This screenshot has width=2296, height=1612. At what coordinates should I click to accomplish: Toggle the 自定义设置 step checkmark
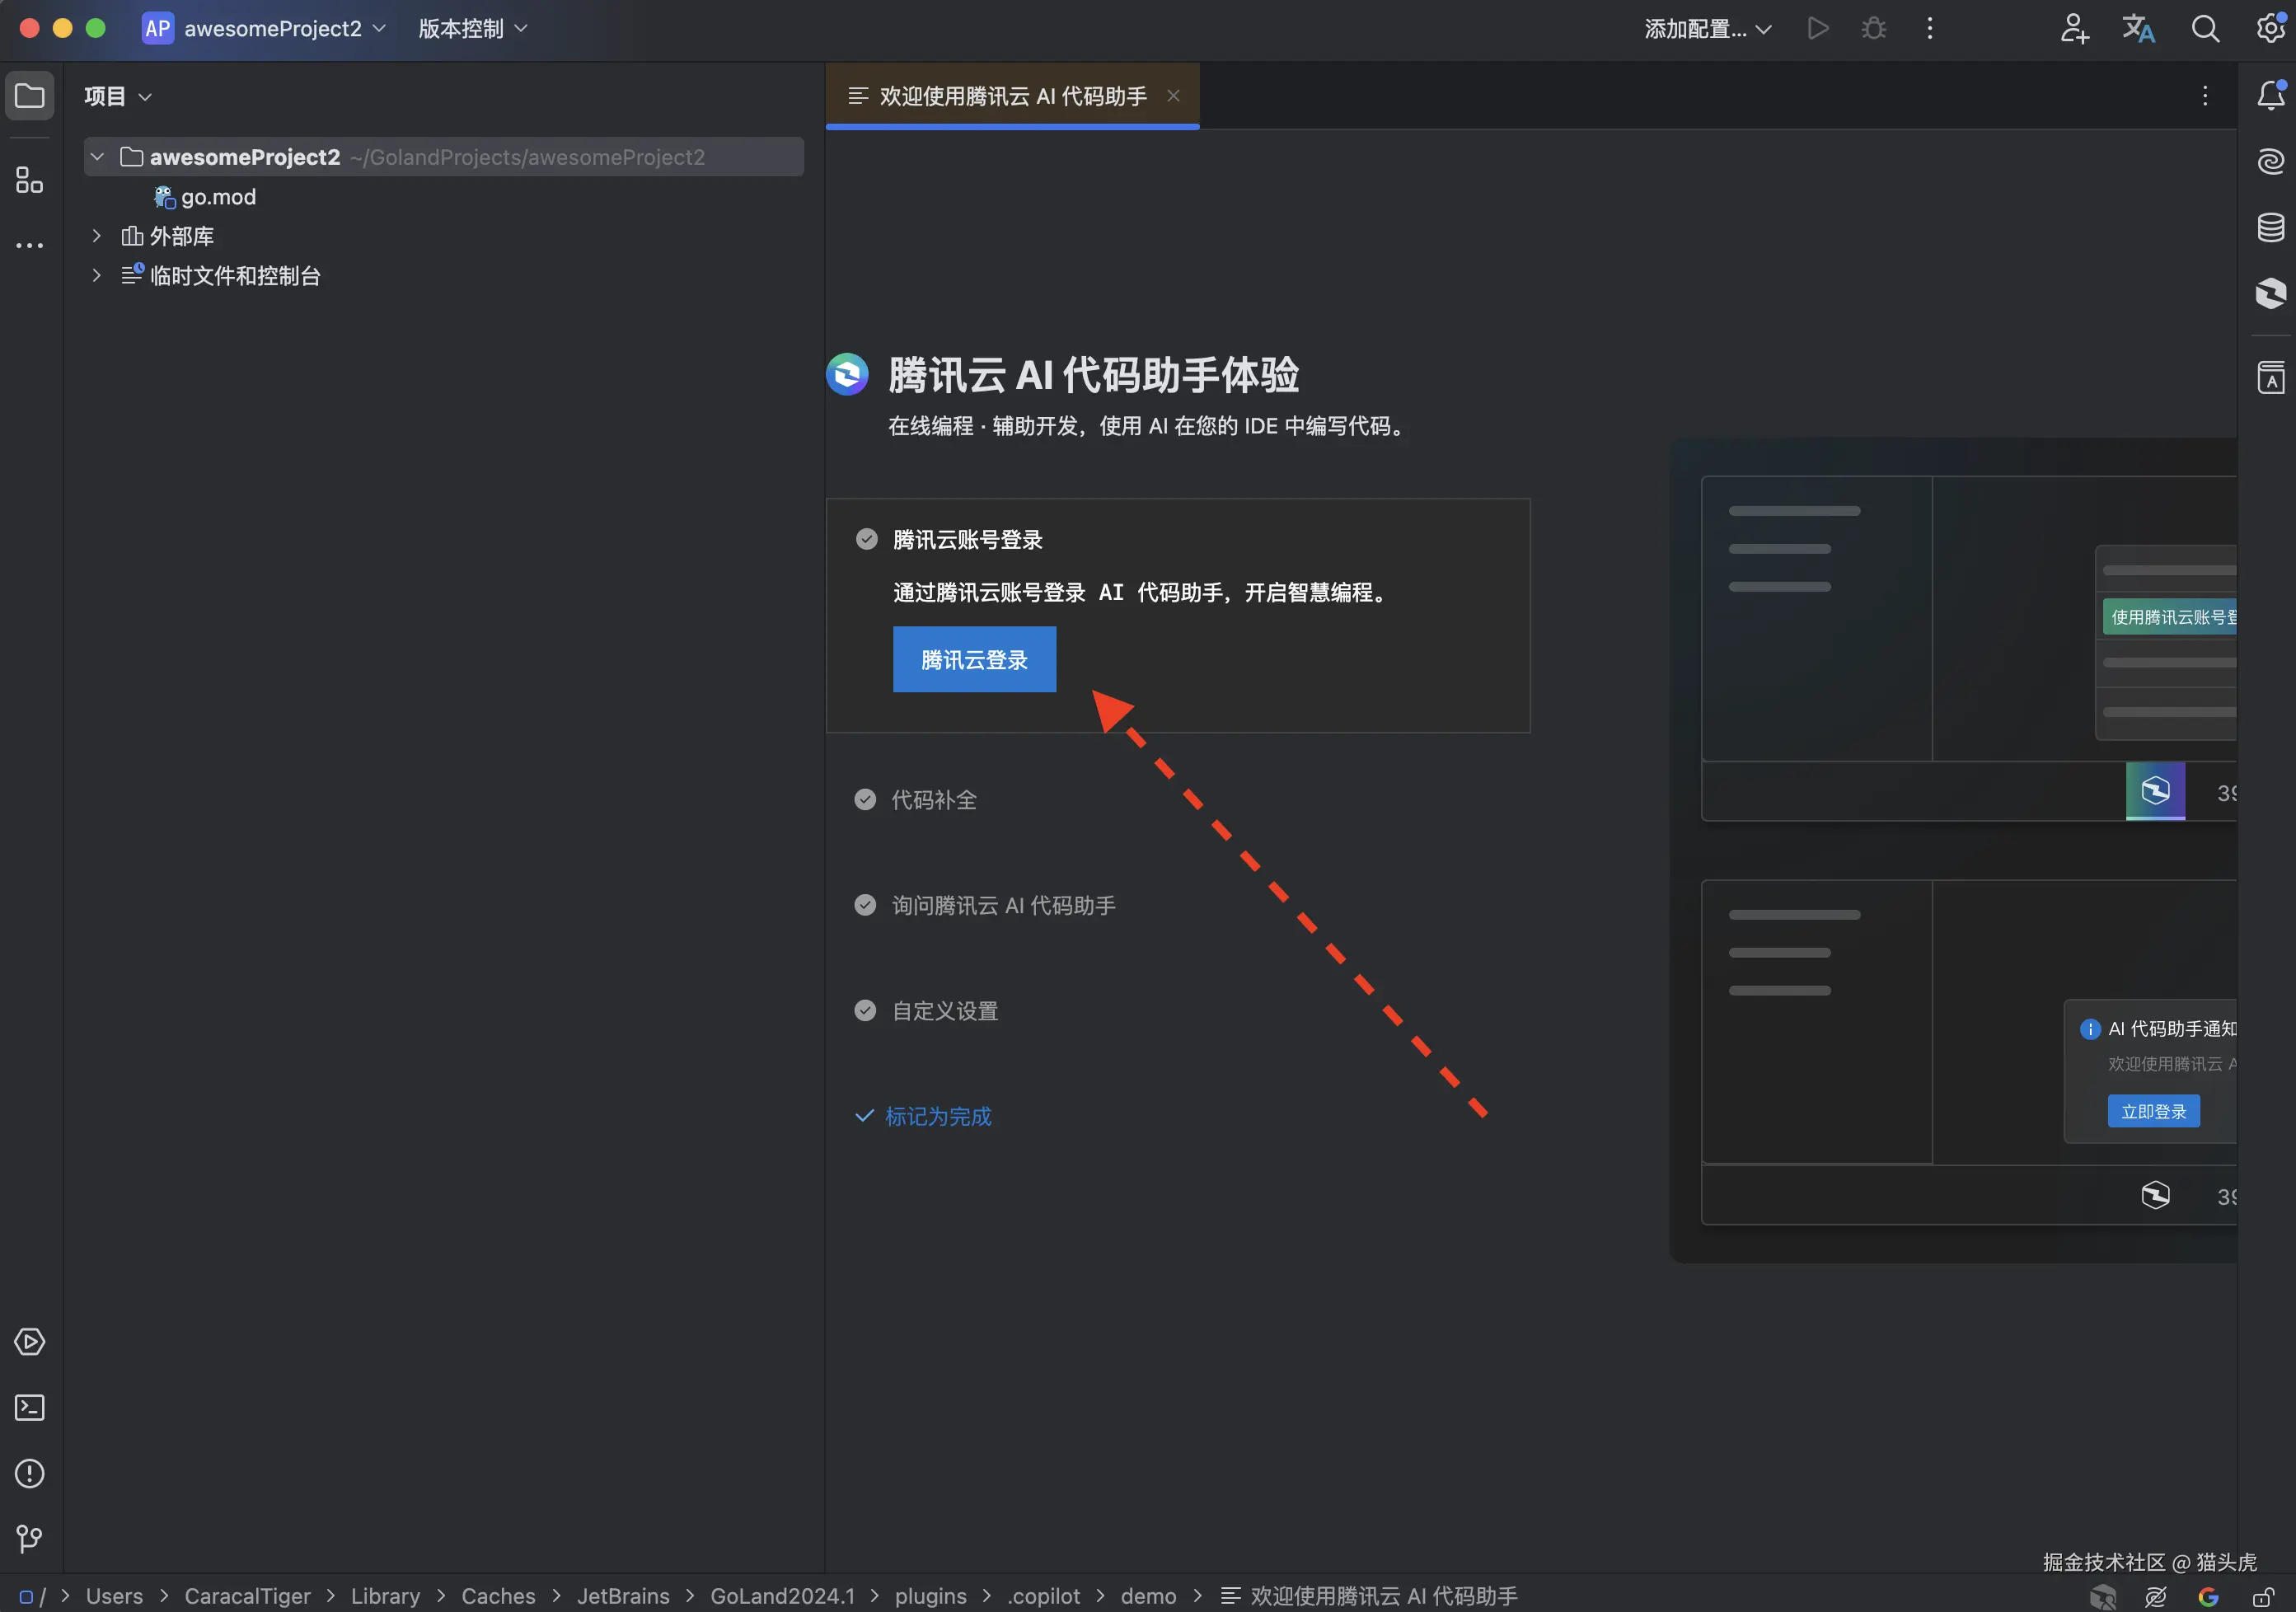click(865, 1011)
